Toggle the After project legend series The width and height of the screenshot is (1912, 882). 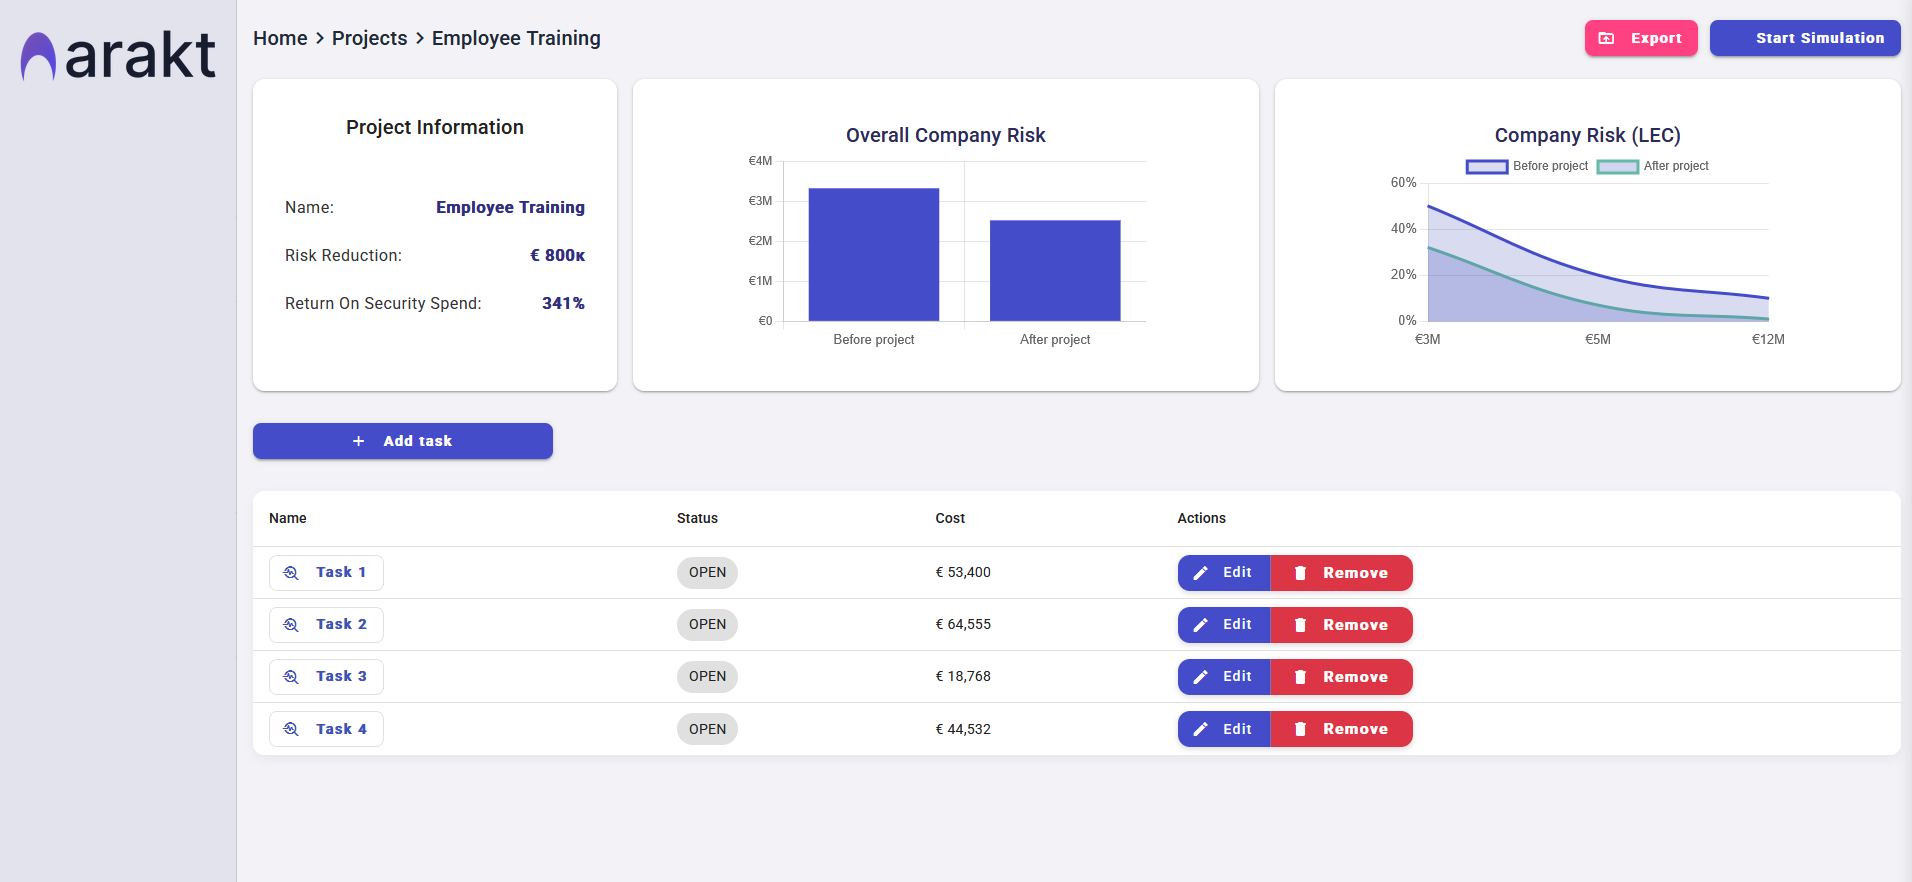coord(1653,166)
